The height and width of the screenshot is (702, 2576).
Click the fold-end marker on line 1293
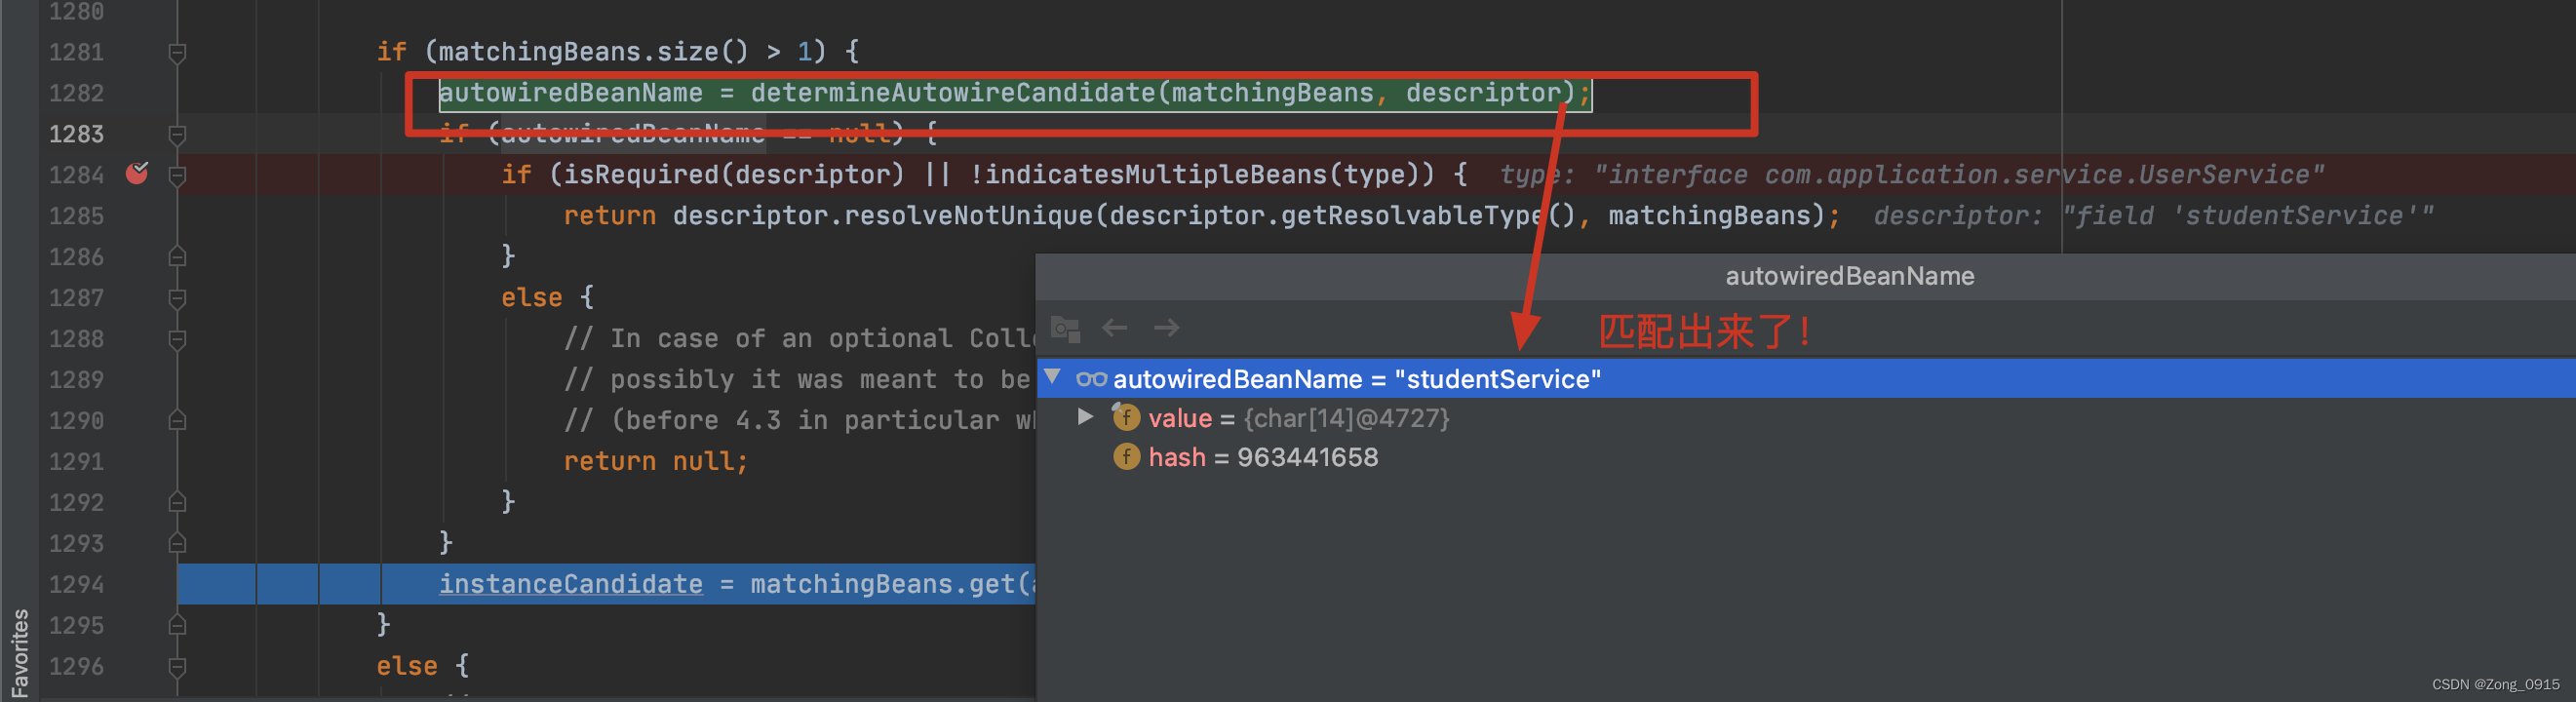tap(177, 543)
